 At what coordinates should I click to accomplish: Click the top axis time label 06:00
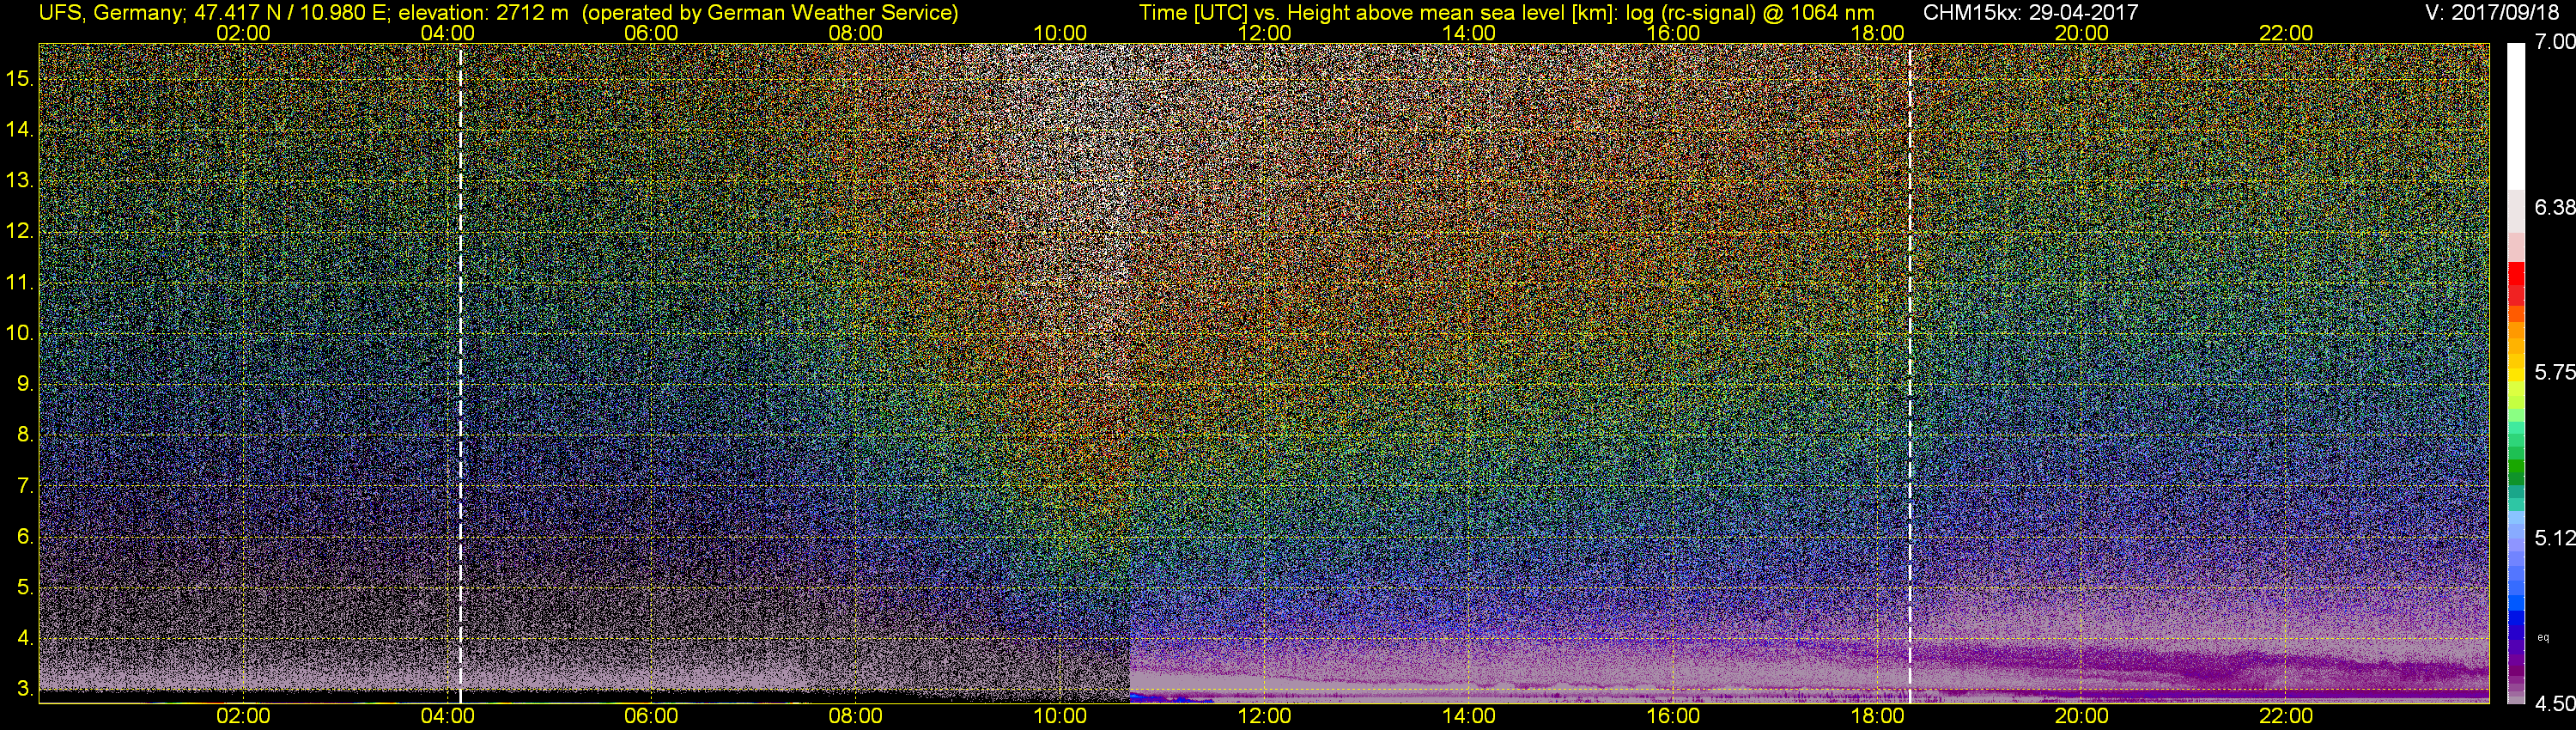coord(651,33)
